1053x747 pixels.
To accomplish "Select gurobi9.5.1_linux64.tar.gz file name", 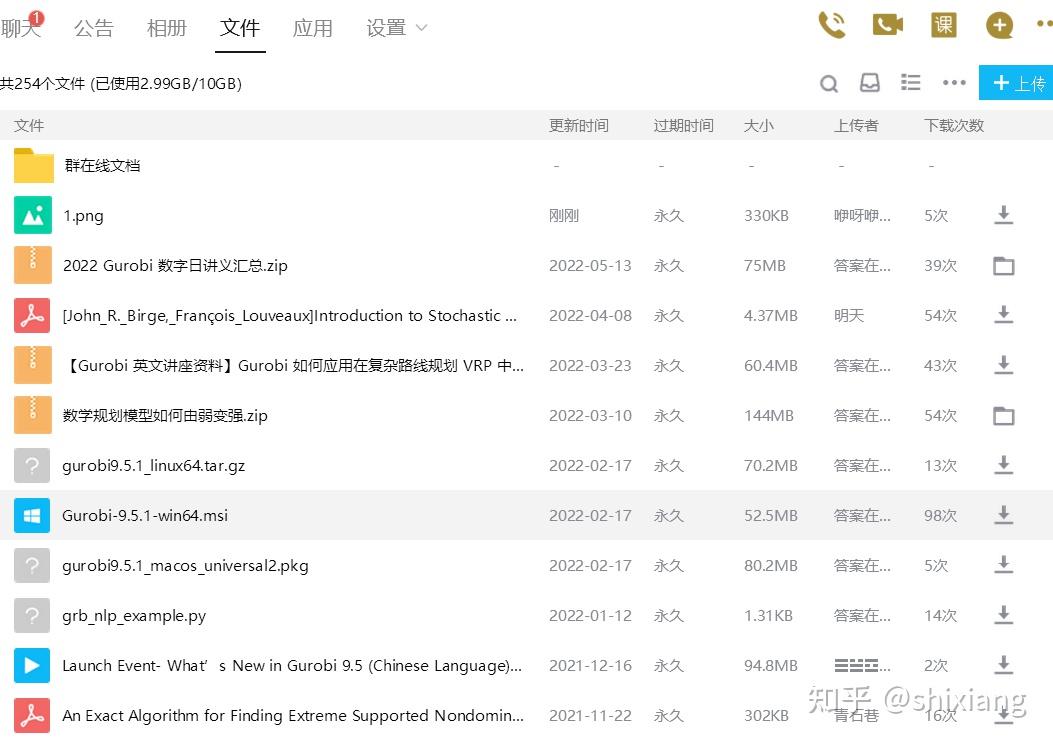I will 154,466.
